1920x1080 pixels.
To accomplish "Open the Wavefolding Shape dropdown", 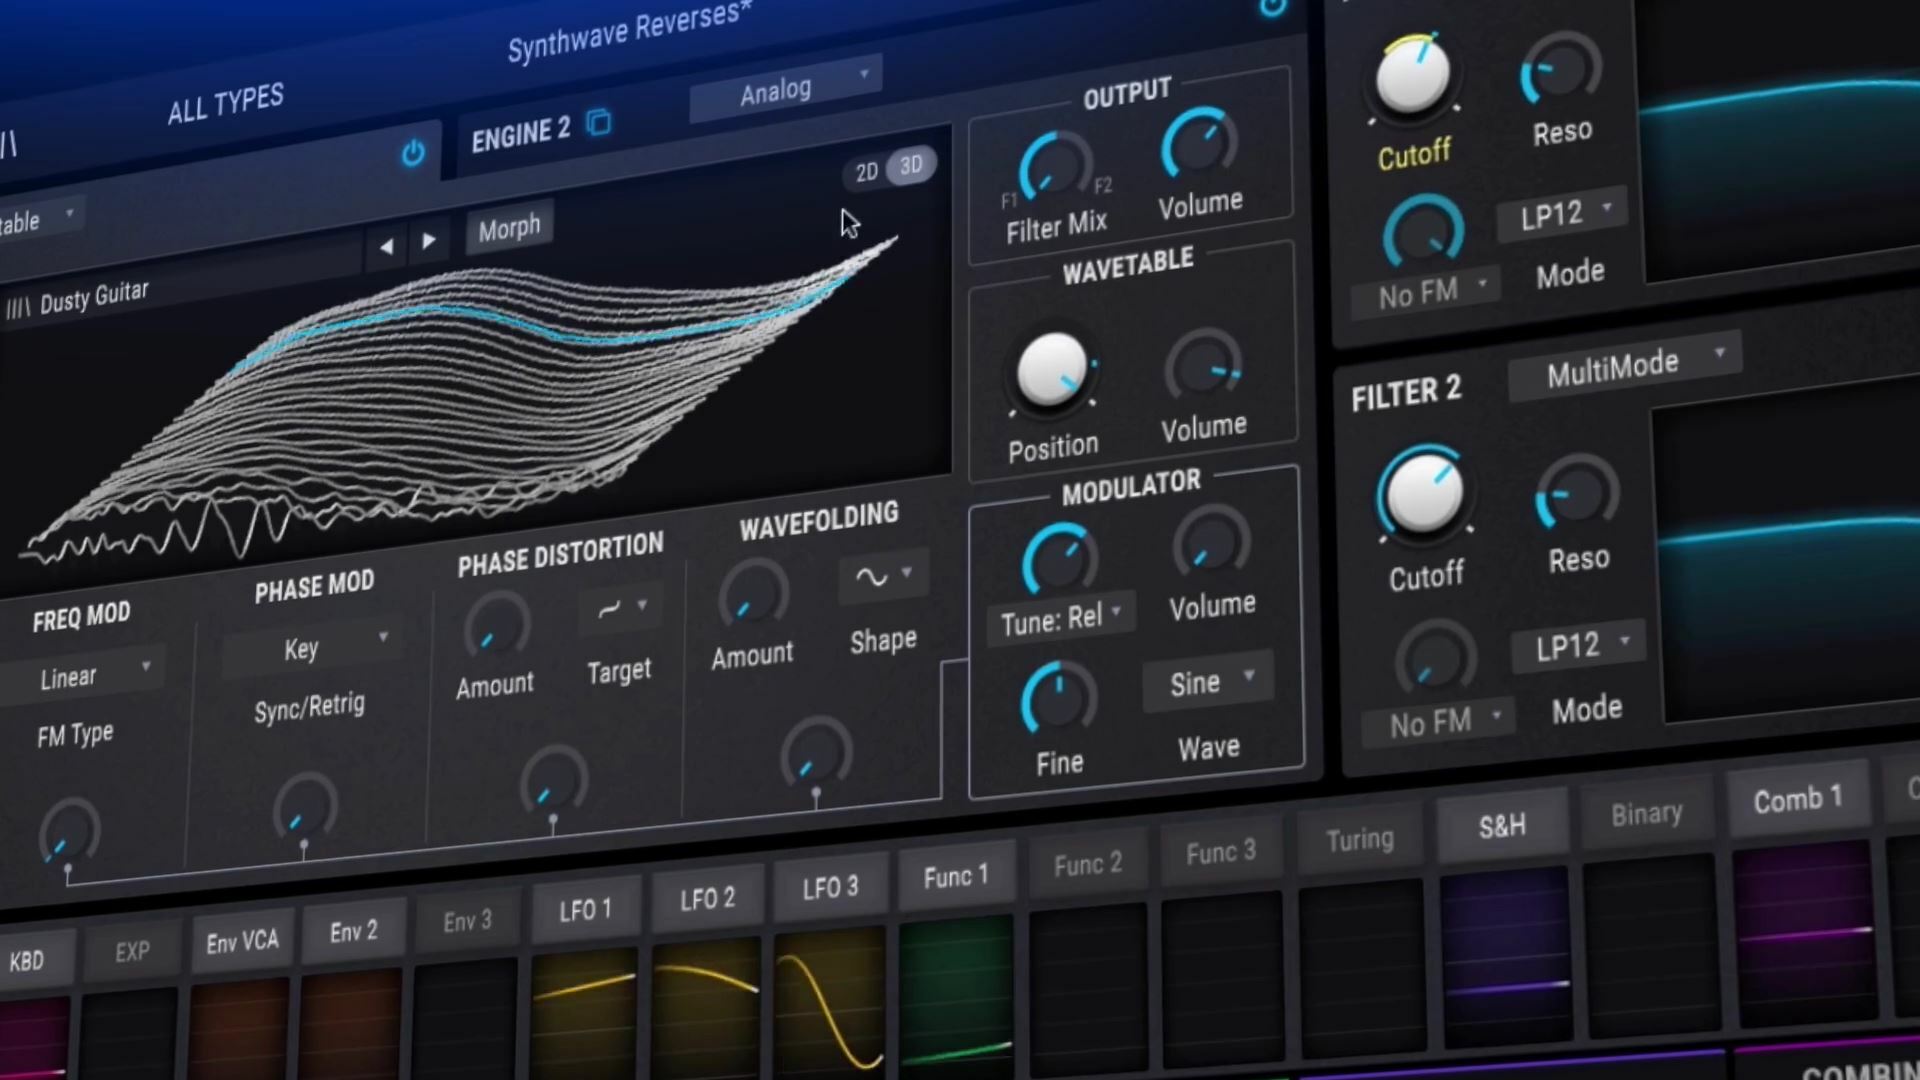I will pos(884,575).
